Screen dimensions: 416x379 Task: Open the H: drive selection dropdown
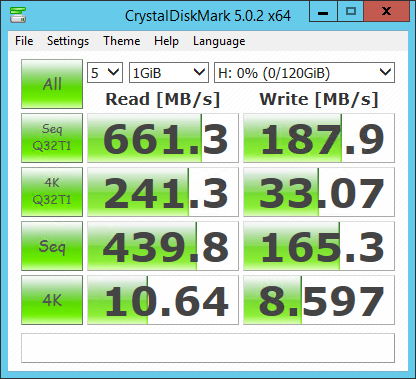[304, 73]
